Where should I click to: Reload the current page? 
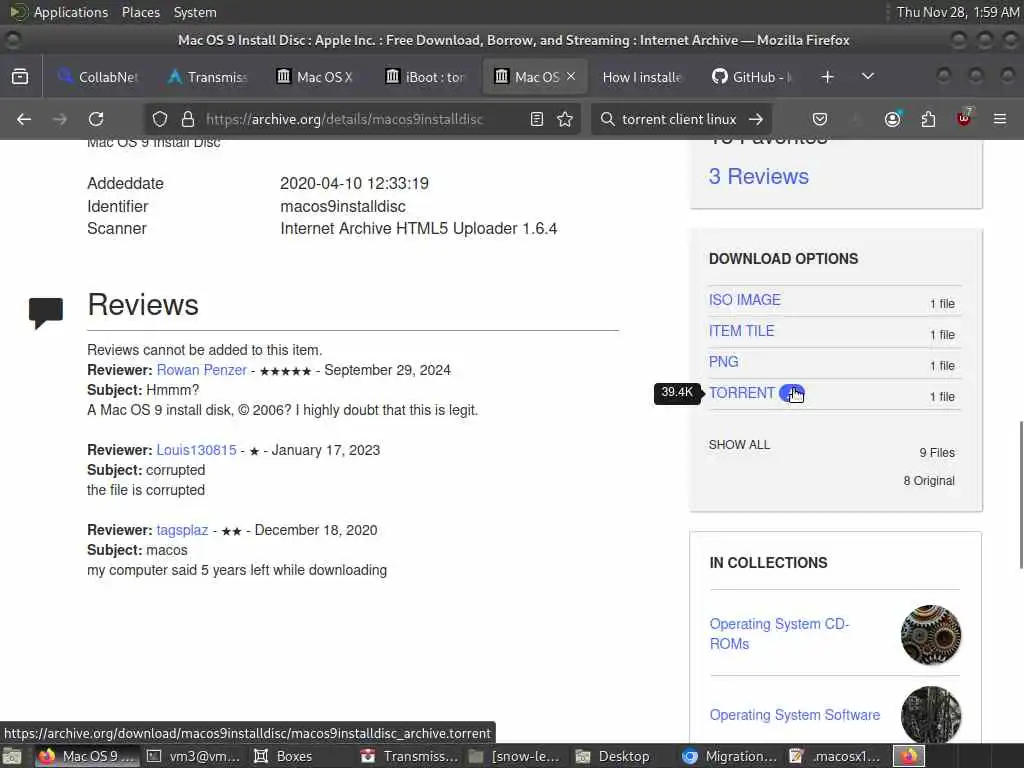(x=96, y=119)
